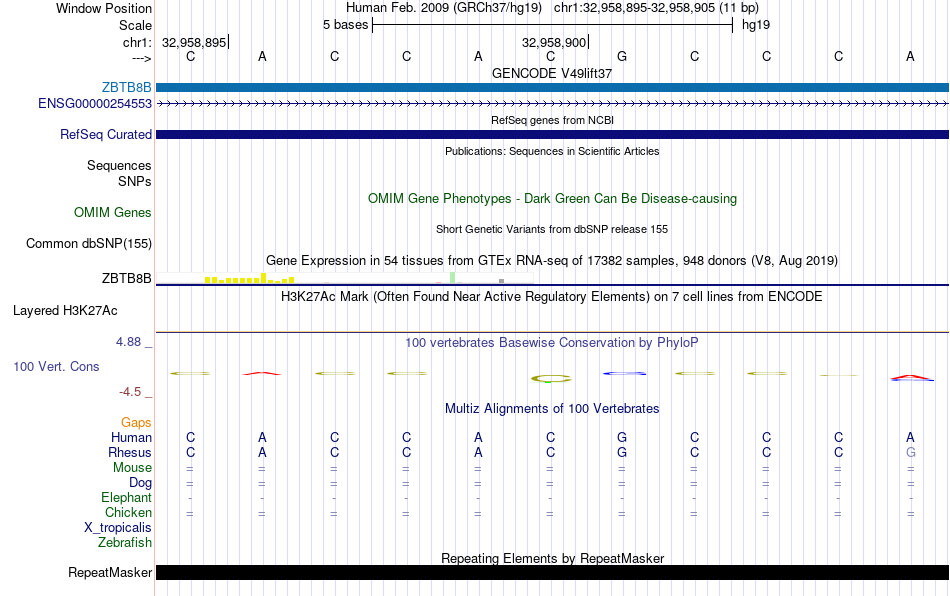Click the Gaps label in Multiz track
950x596 pixels.
(136, 423)
